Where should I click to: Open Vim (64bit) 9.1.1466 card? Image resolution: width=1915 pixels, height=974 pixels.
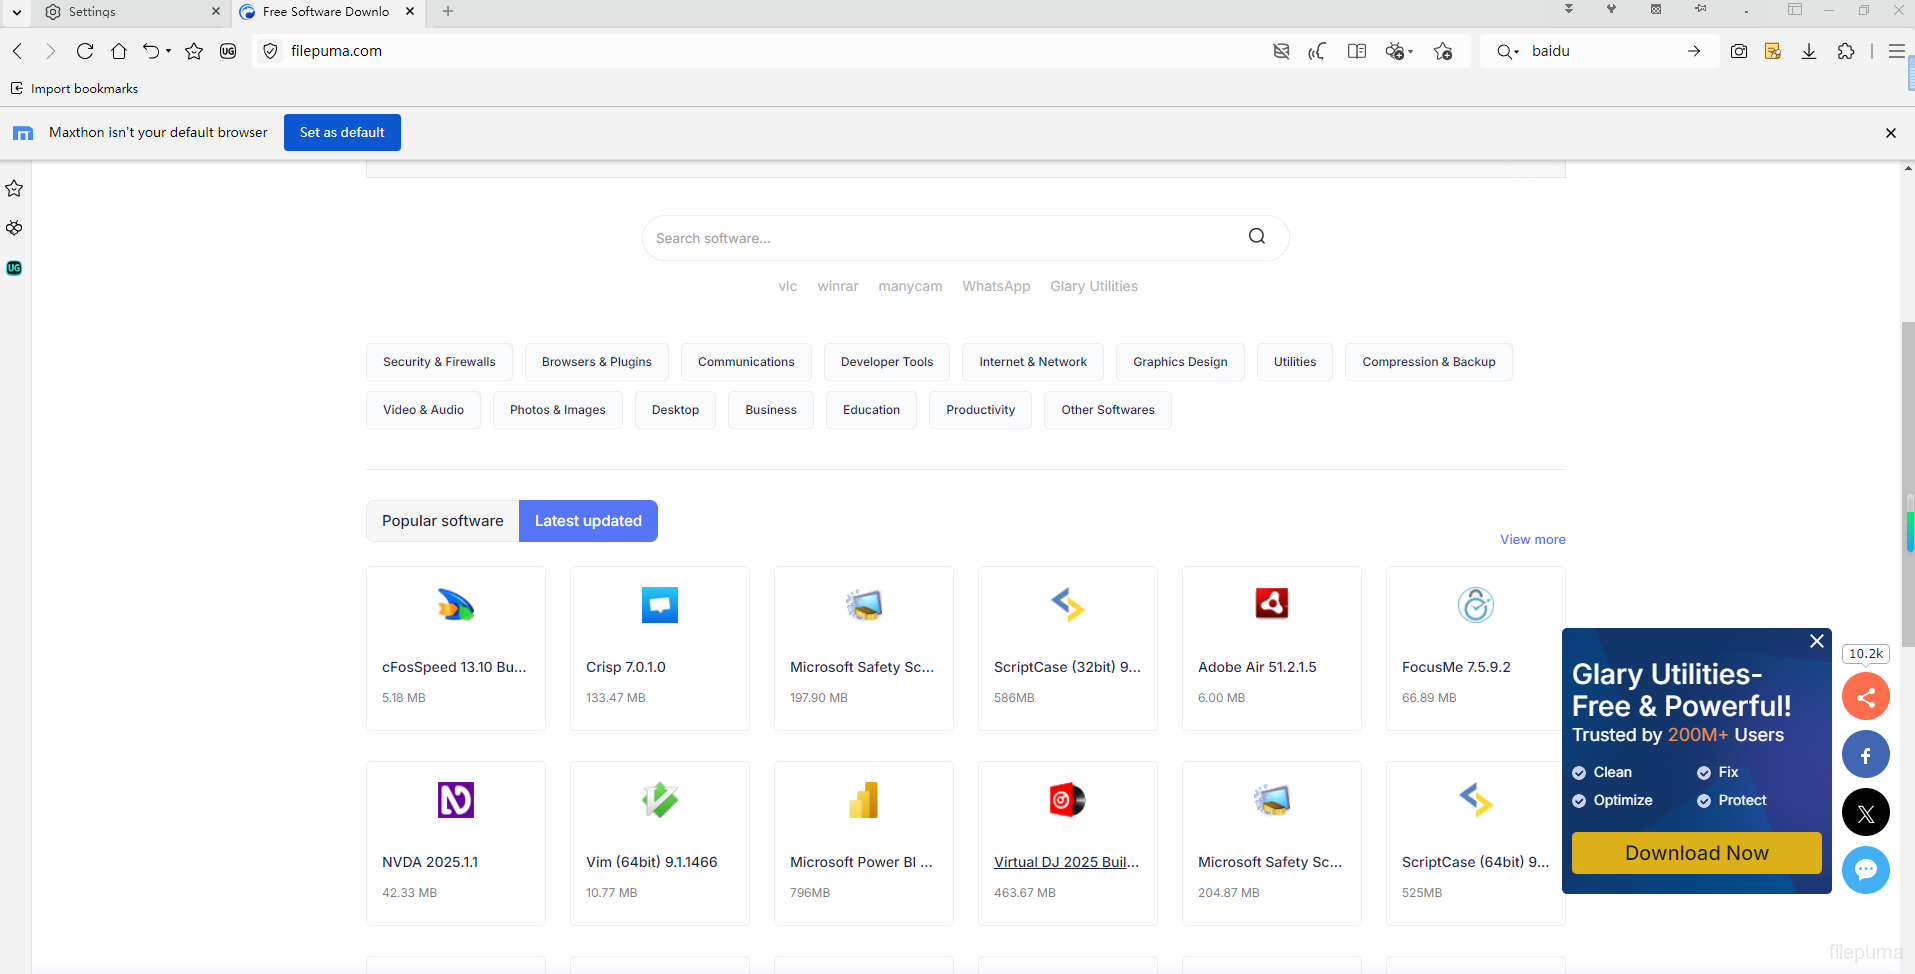[x=660, y=843]
